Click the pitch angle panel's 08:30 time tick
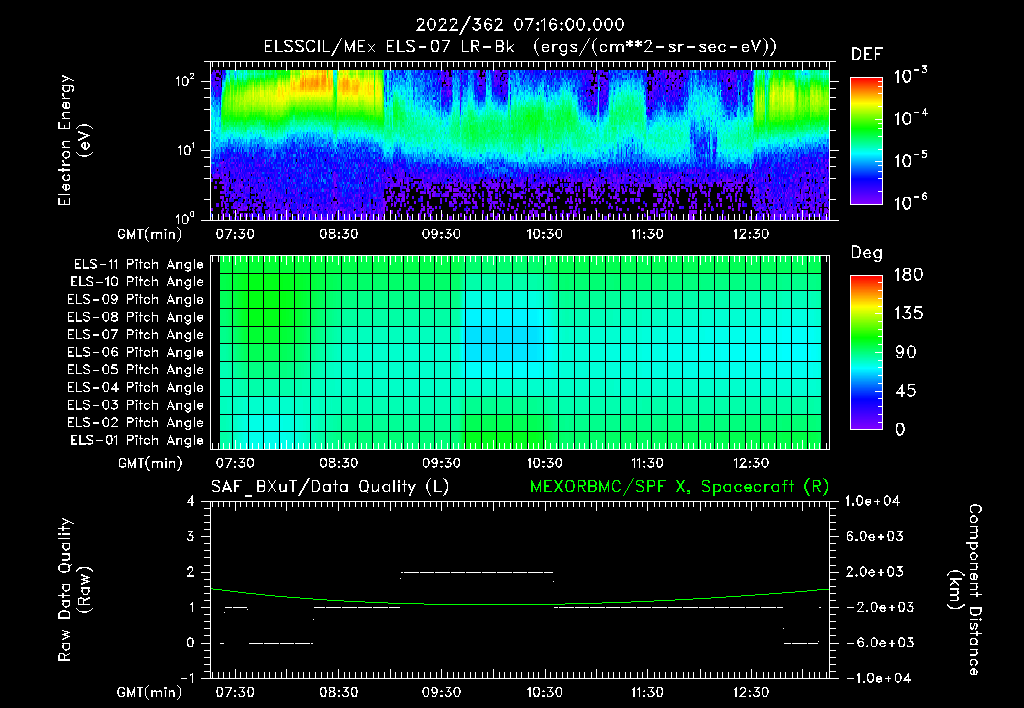This screenshot has width=1024, height=708. click(338, 463)
